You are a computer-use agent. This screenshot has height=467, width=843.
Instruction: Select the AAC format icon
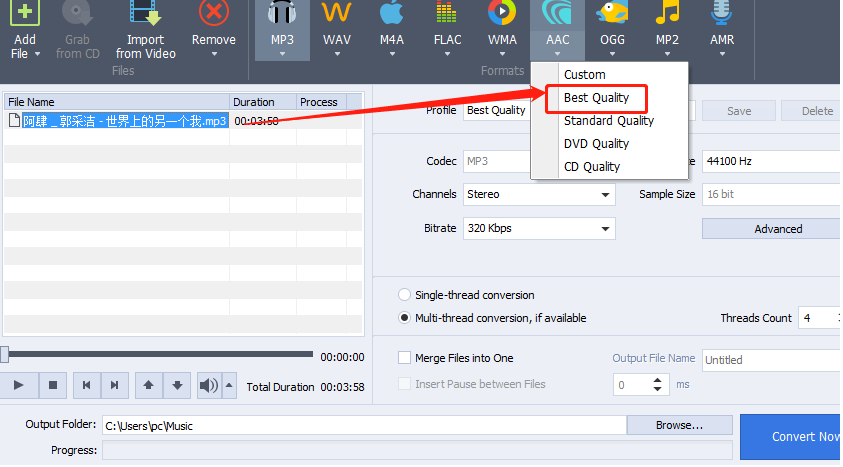tap(557, 13)
